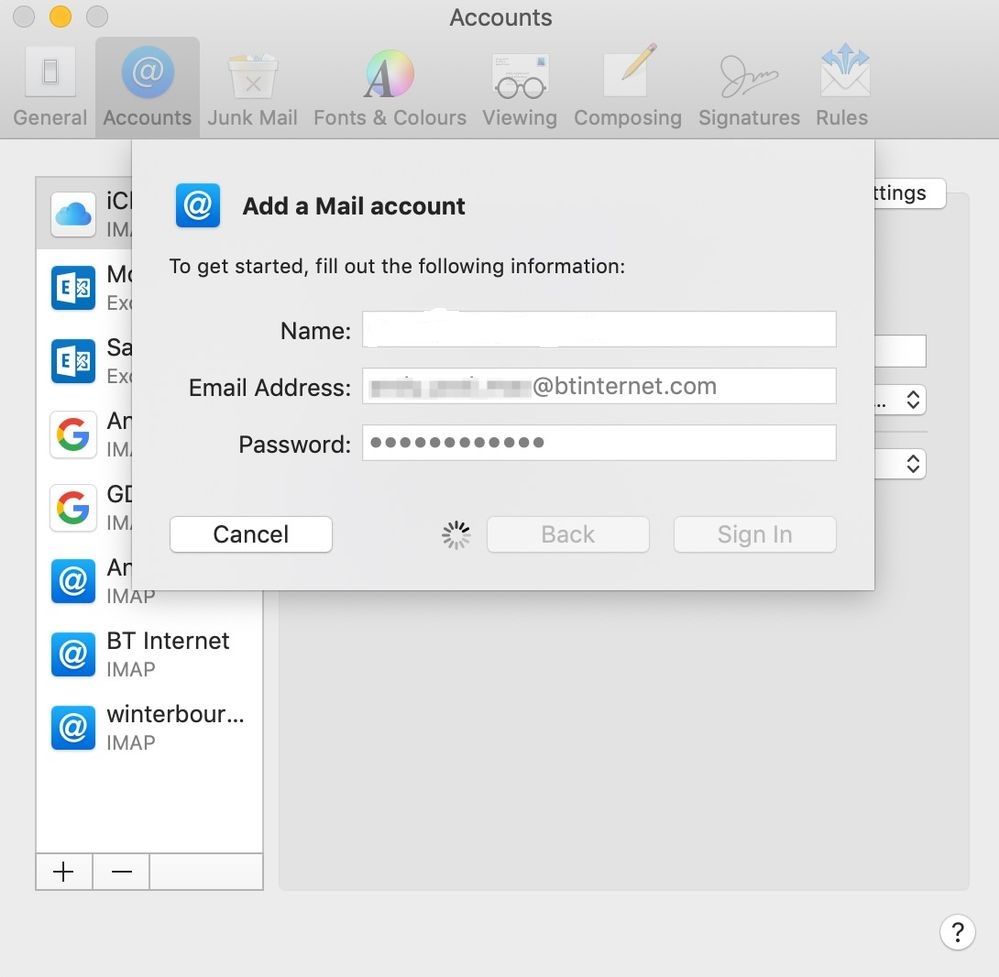Open the General preferences tab
The width and height of the screenshot is (999, 977).
pyautogui.click(x=50, y=88)
